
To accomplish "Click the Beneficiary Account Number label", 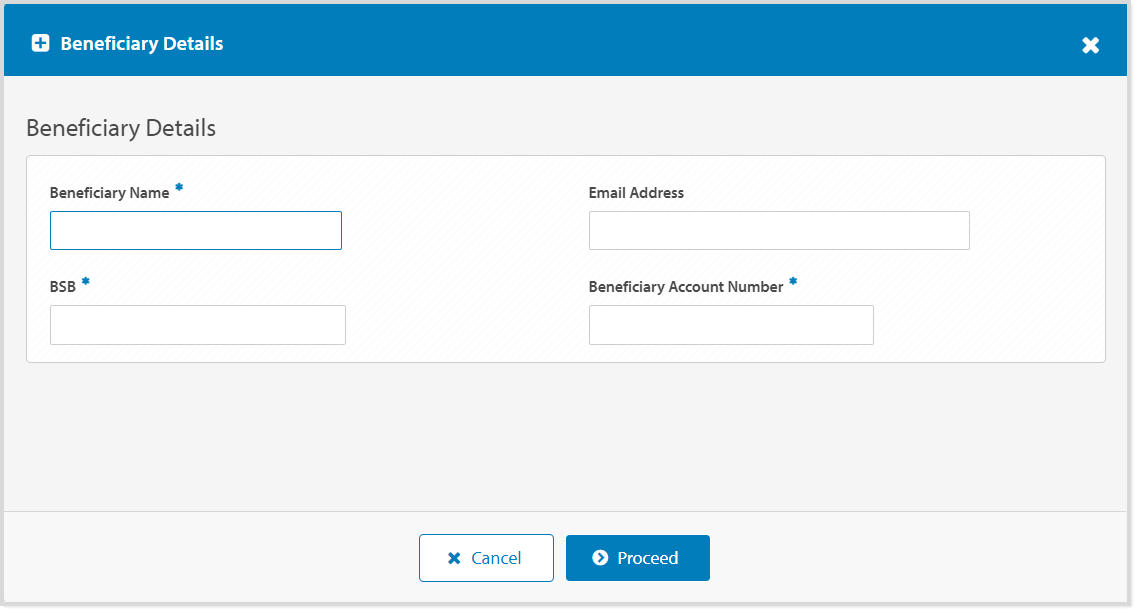I will click(683, 286).
